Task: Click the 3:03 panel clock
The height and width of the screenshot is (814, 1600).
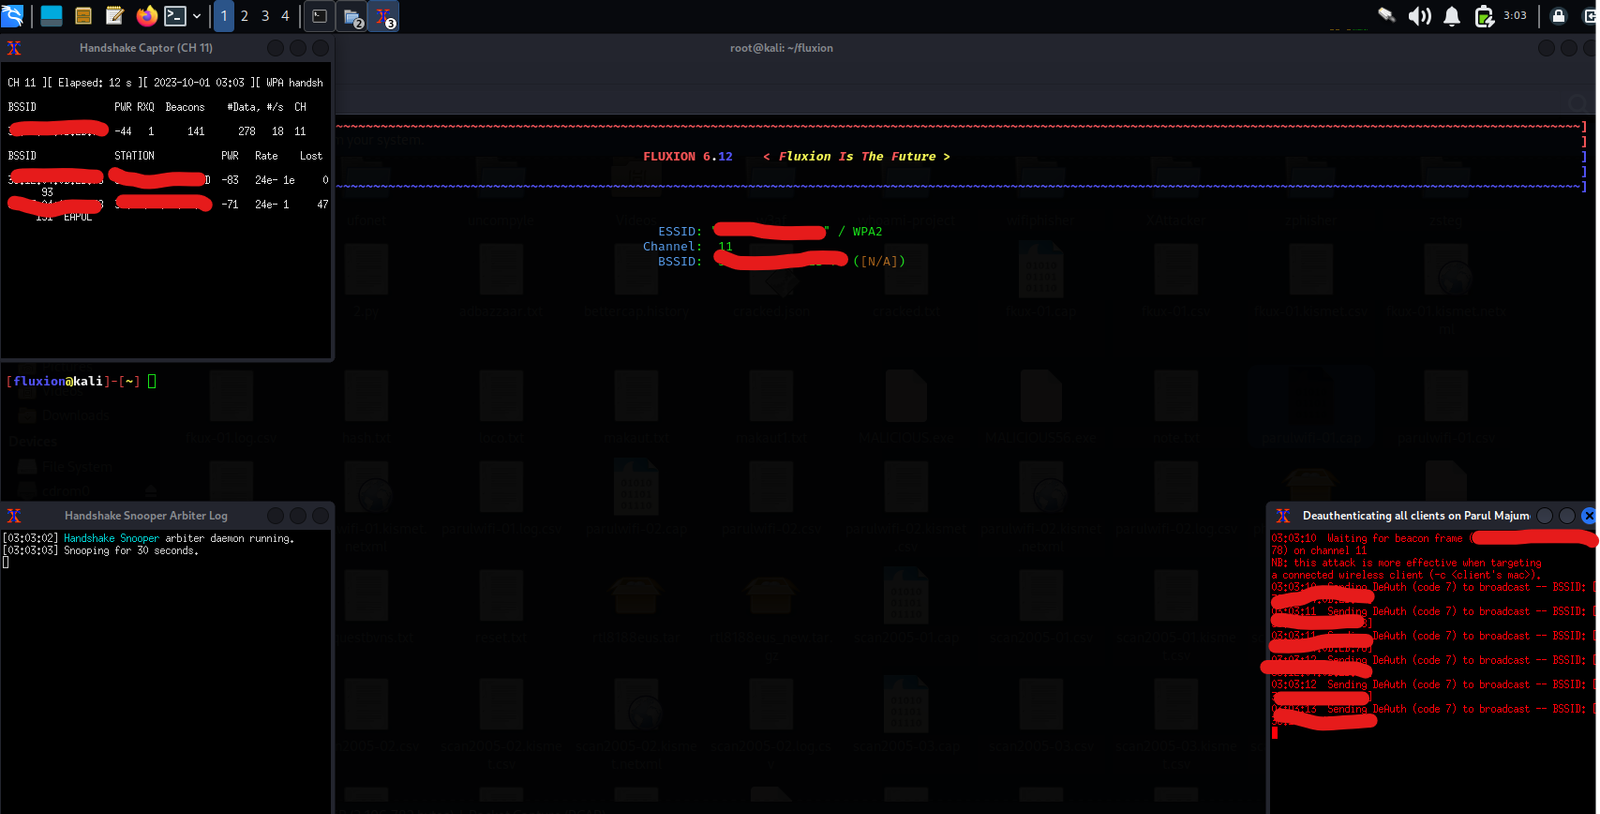Action: (1515, 16)
